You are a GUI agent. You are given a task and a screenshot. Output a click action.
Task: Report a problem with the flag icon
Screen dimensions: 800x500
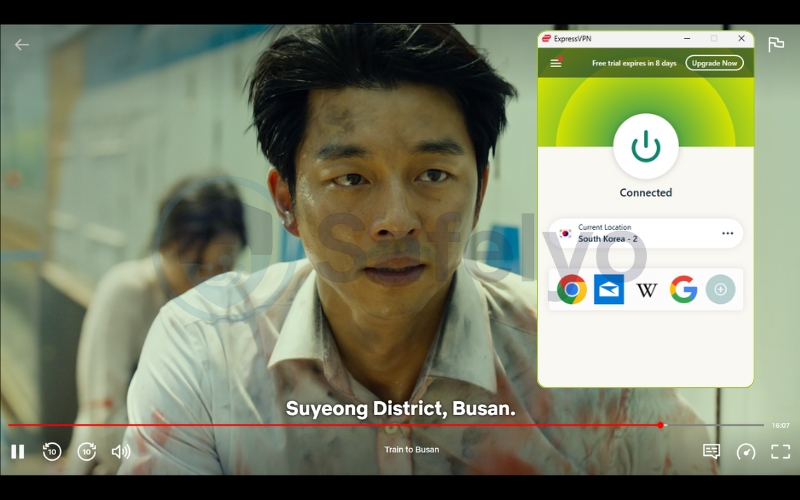coord(776,44)
